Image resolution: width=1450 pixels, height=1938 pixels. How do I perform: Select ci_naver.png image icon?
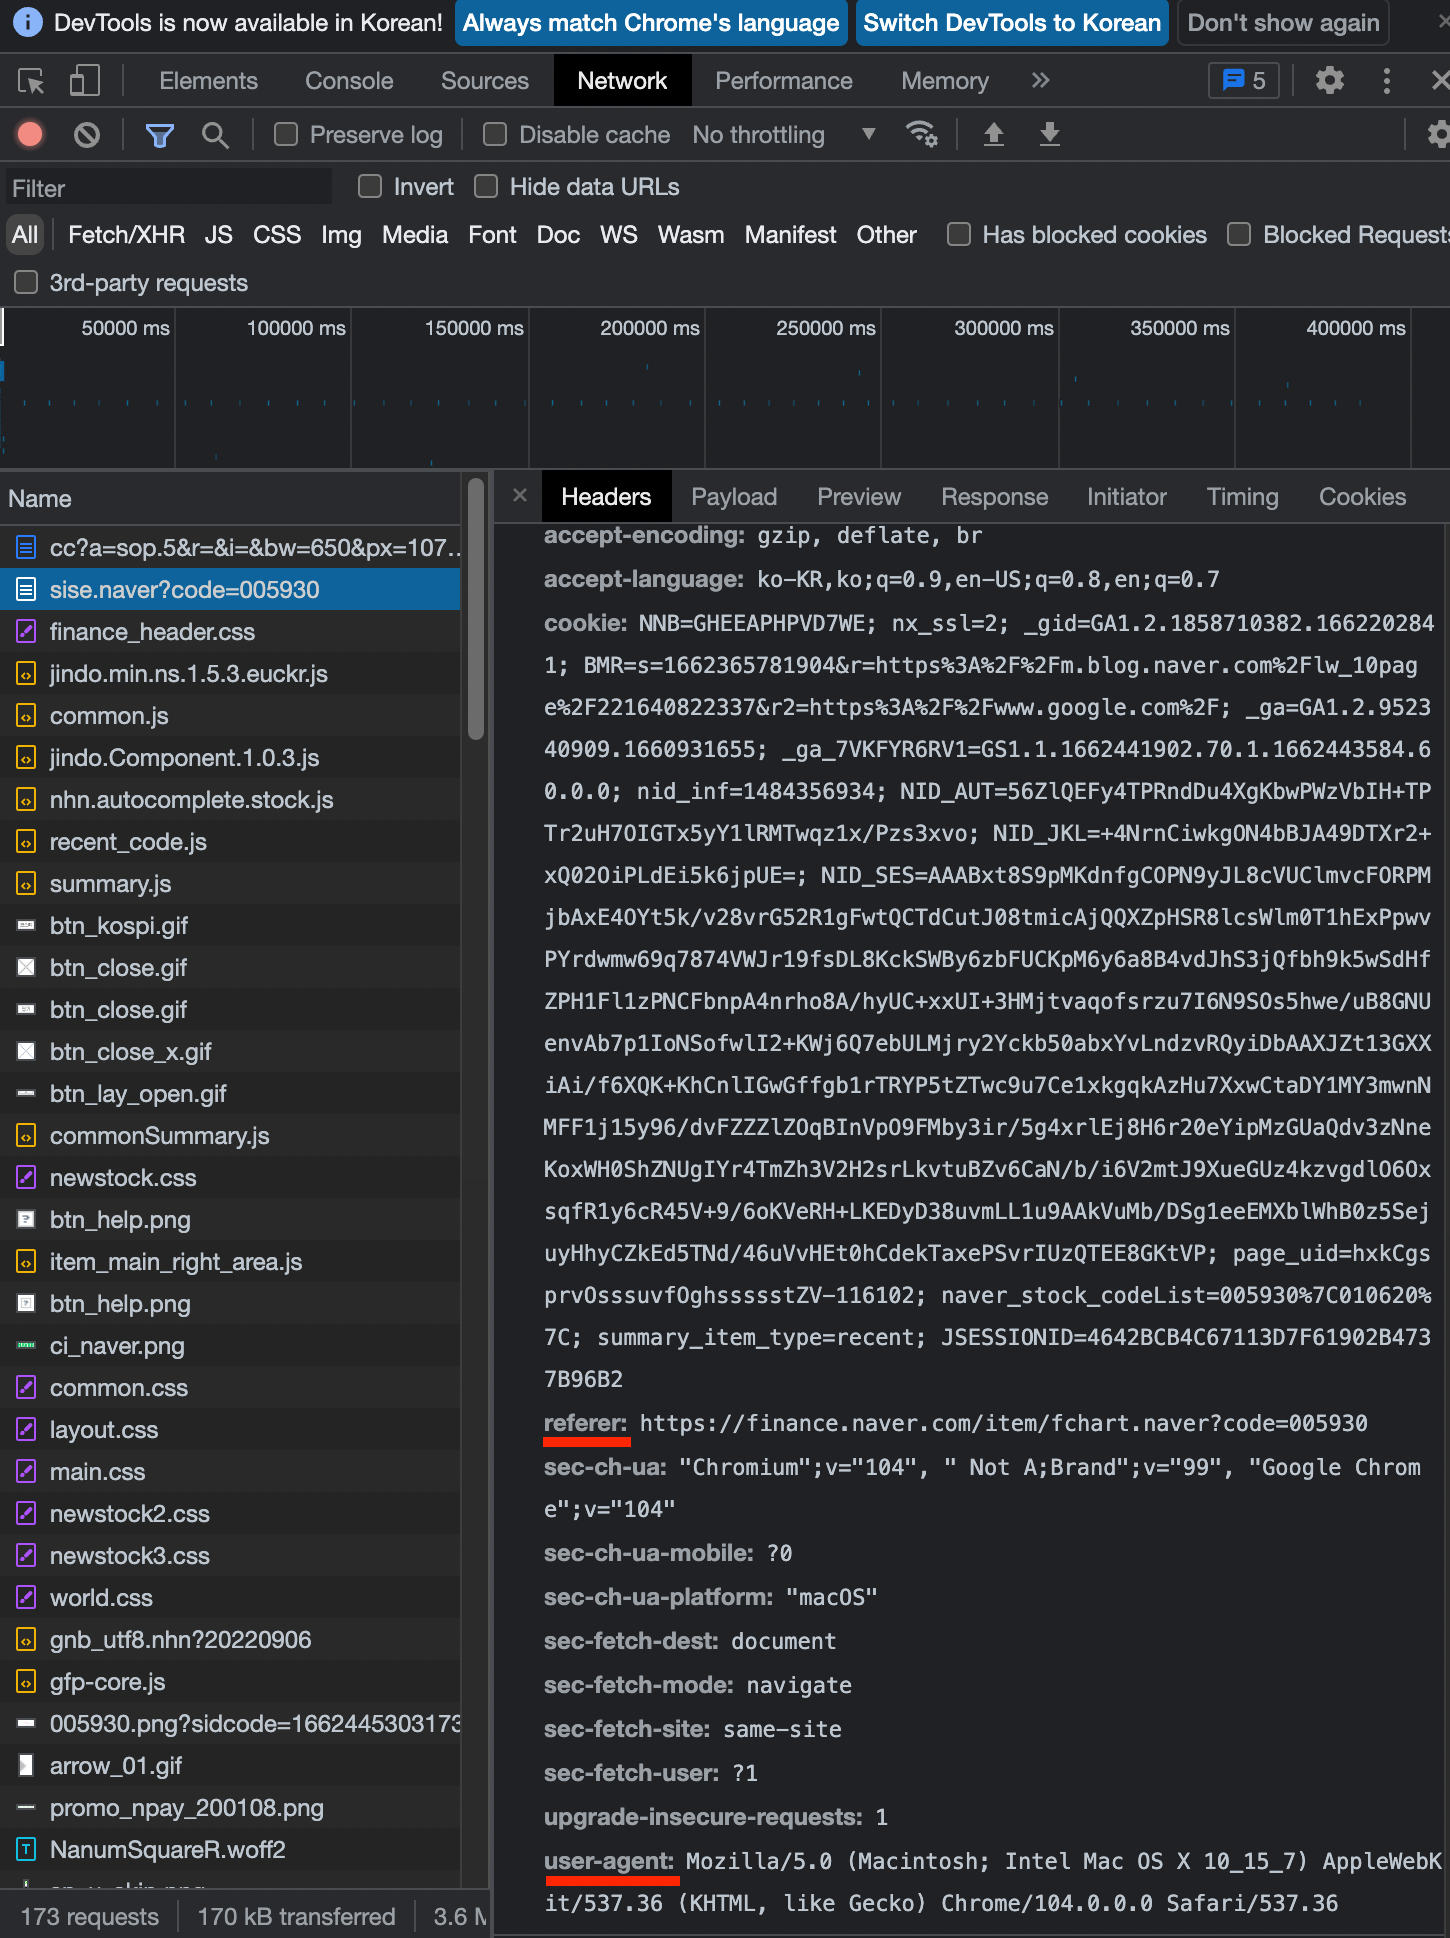[26, 1346]
